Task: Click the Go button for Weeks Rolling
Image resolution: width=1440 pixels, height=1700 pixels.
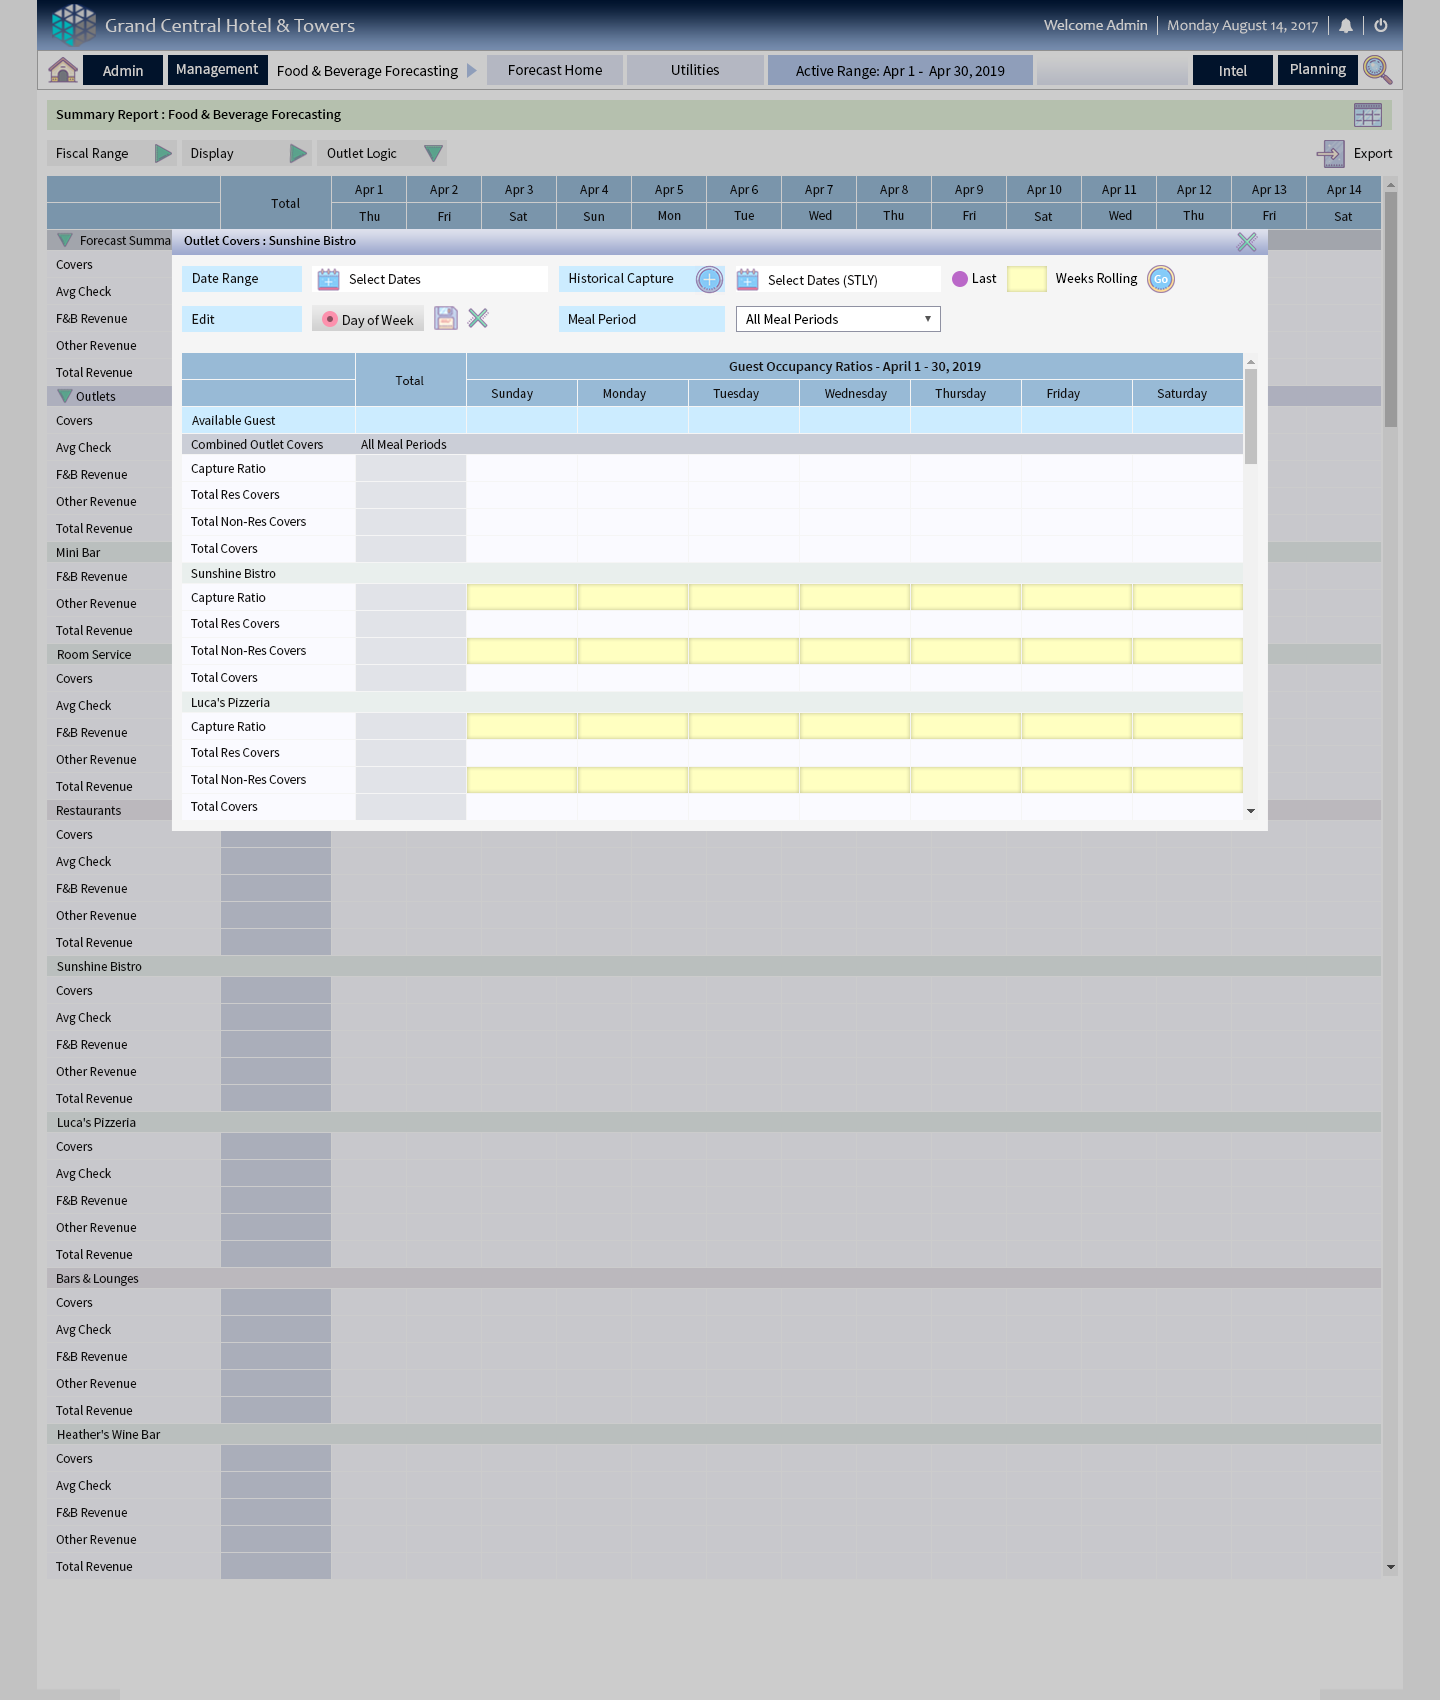Action: point(1161,279)
